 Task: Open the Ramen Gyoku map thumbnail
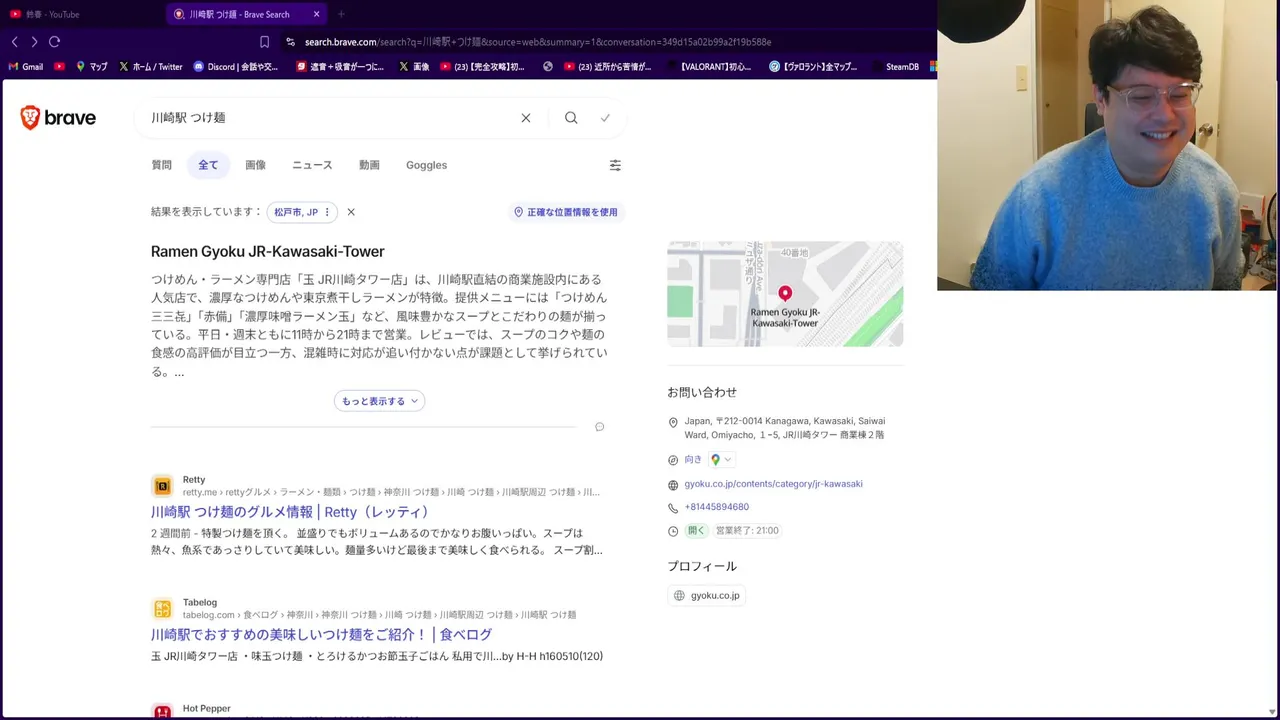click(x=785, y=294)
